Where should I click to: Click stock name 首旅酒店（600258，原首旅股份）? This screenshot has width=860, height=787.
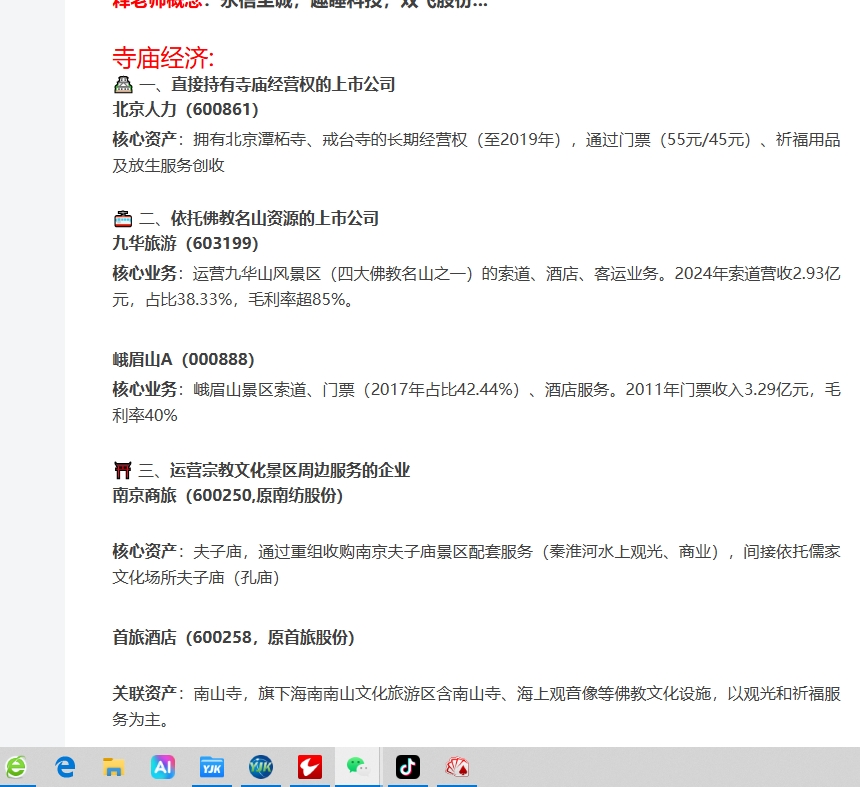coord(234,637)
